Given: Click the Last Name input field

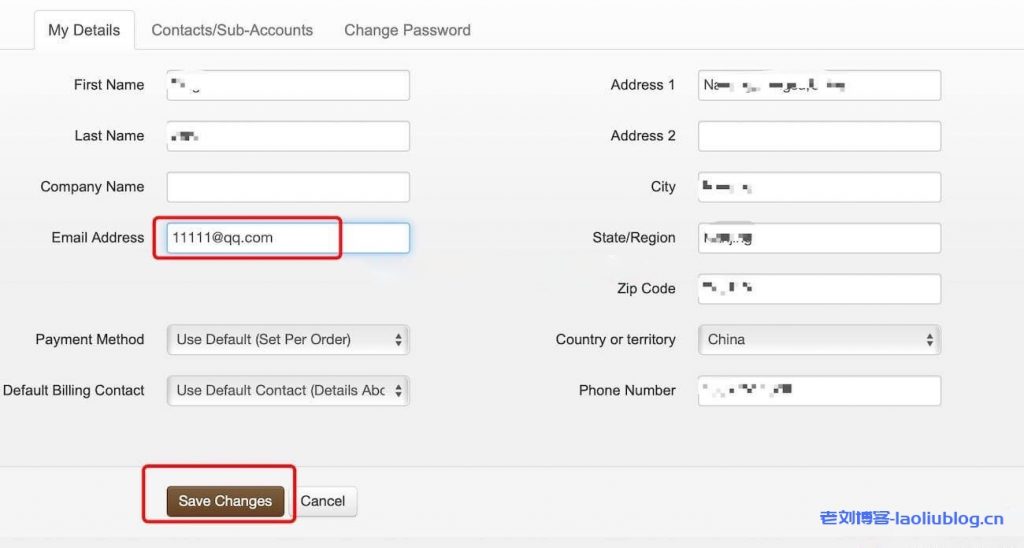Looking at the screenshot, I should click(288, 136).
